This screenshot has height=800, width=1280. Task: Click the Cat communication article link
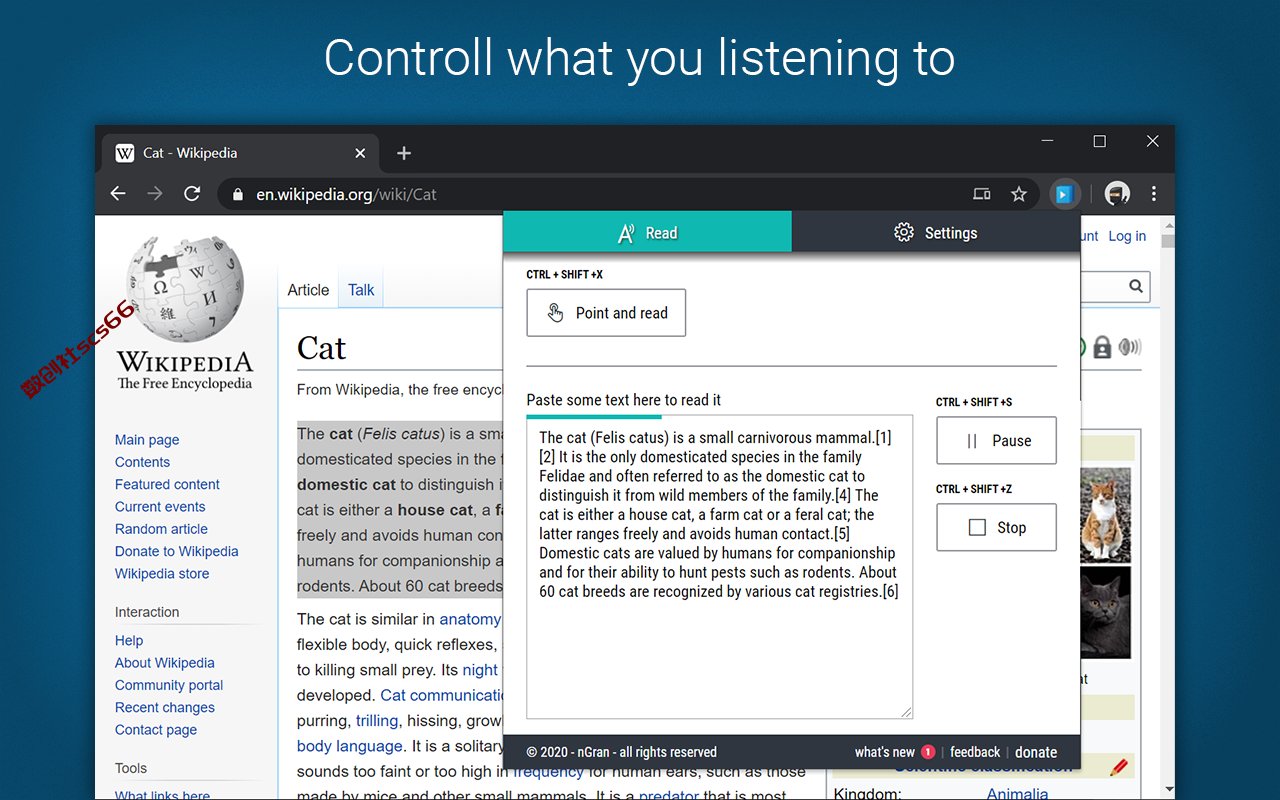tap(442, 695)
